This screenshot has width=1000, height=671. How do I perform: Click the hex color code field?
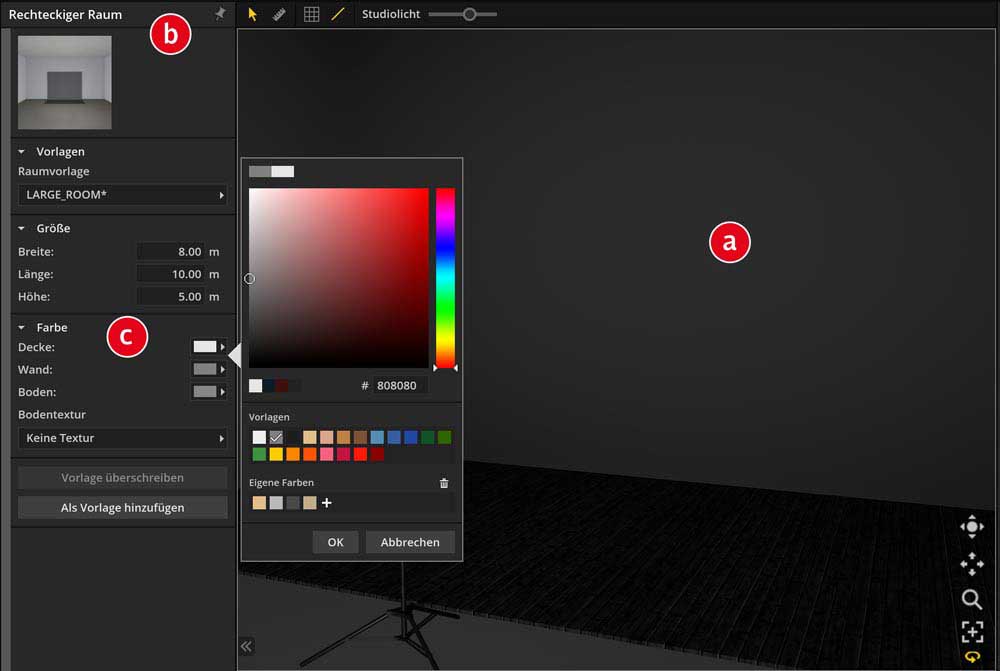click(400, 385)
